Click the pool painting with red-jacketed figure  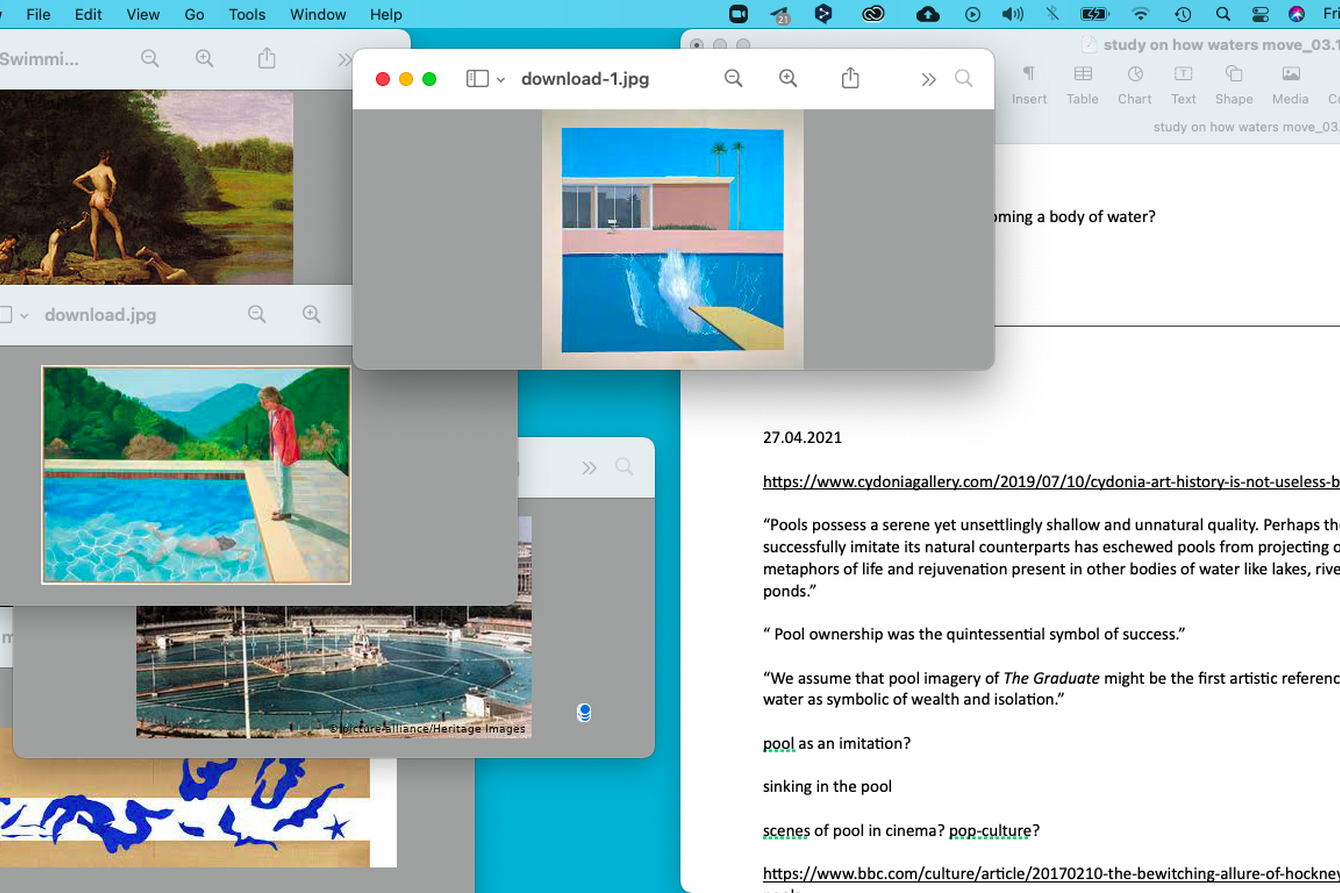click(196, 474)
